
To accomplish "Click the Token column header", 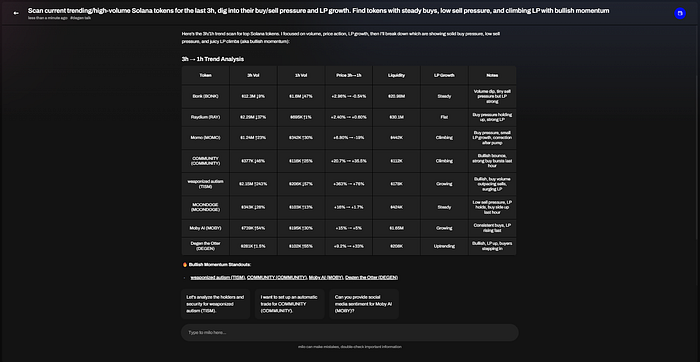I will pos(205,75).
